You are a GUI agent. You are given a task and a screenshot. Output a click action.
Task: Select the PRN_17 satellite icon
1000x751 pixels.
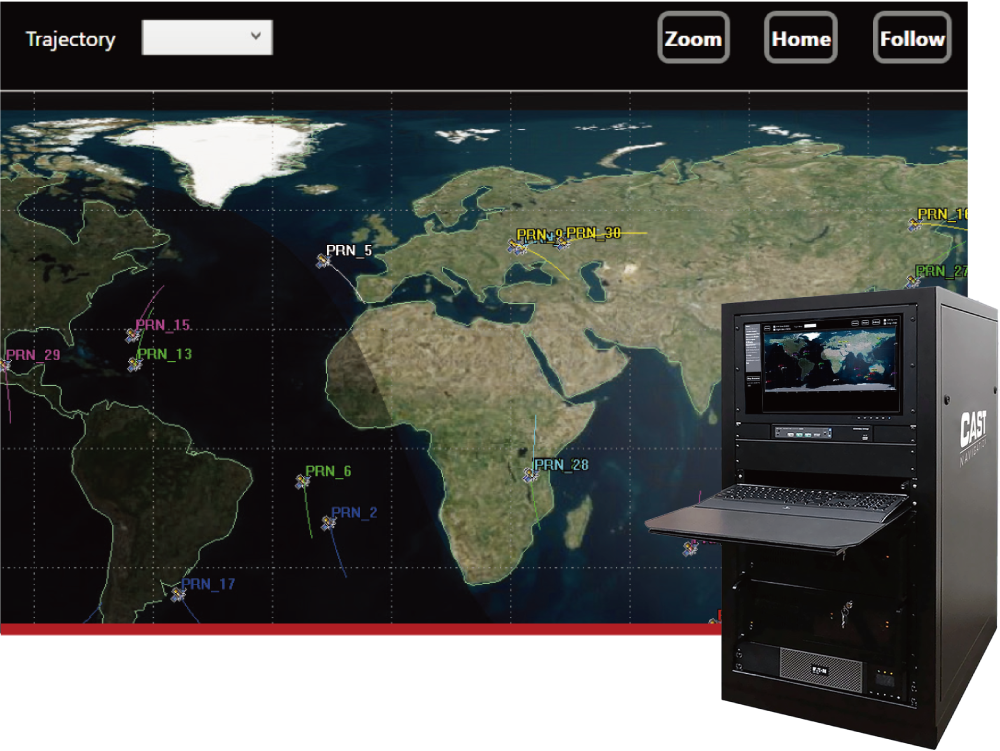(x=178, y=594)
